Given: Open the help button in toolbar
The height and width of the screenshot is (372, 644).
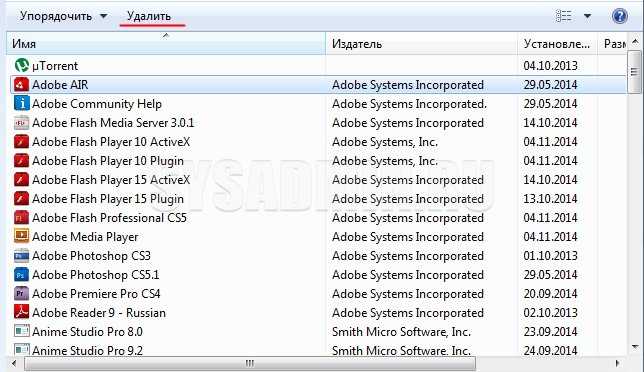Looking at the screenshot, I should click(619, 16).
